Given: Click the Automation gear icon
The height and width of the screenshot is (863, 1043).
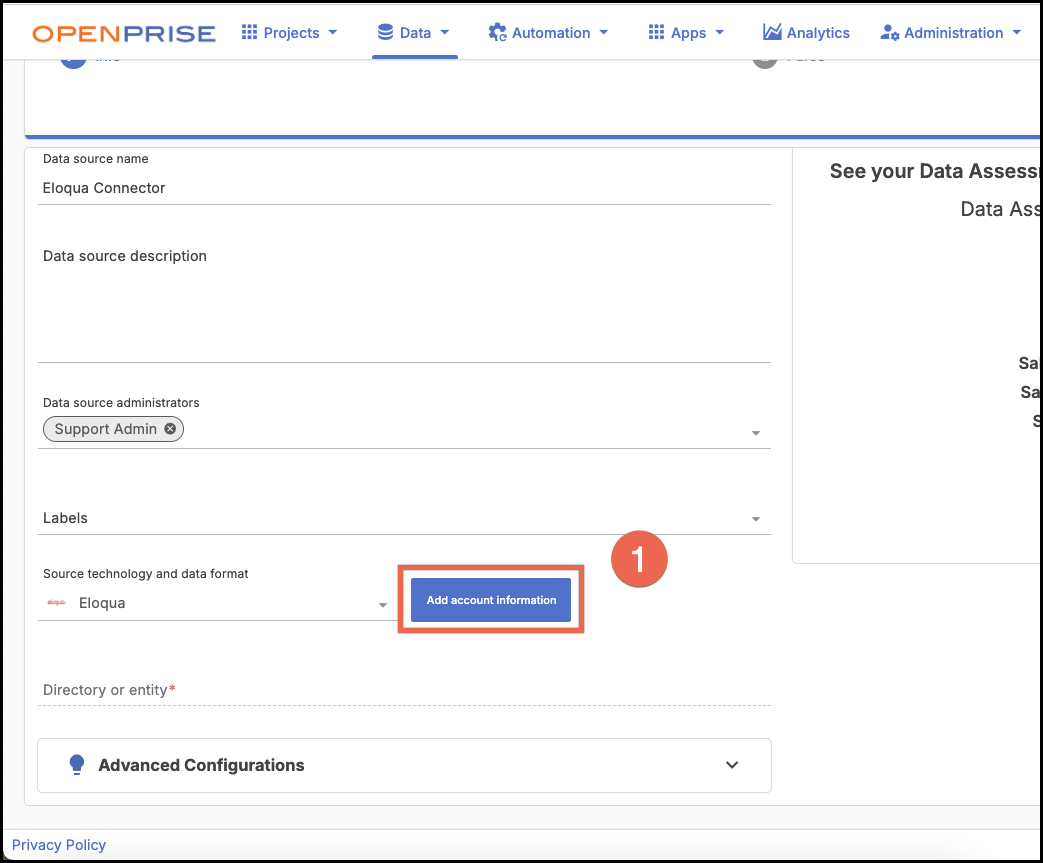Looking at the screenshot, I should tap(497, 32).
